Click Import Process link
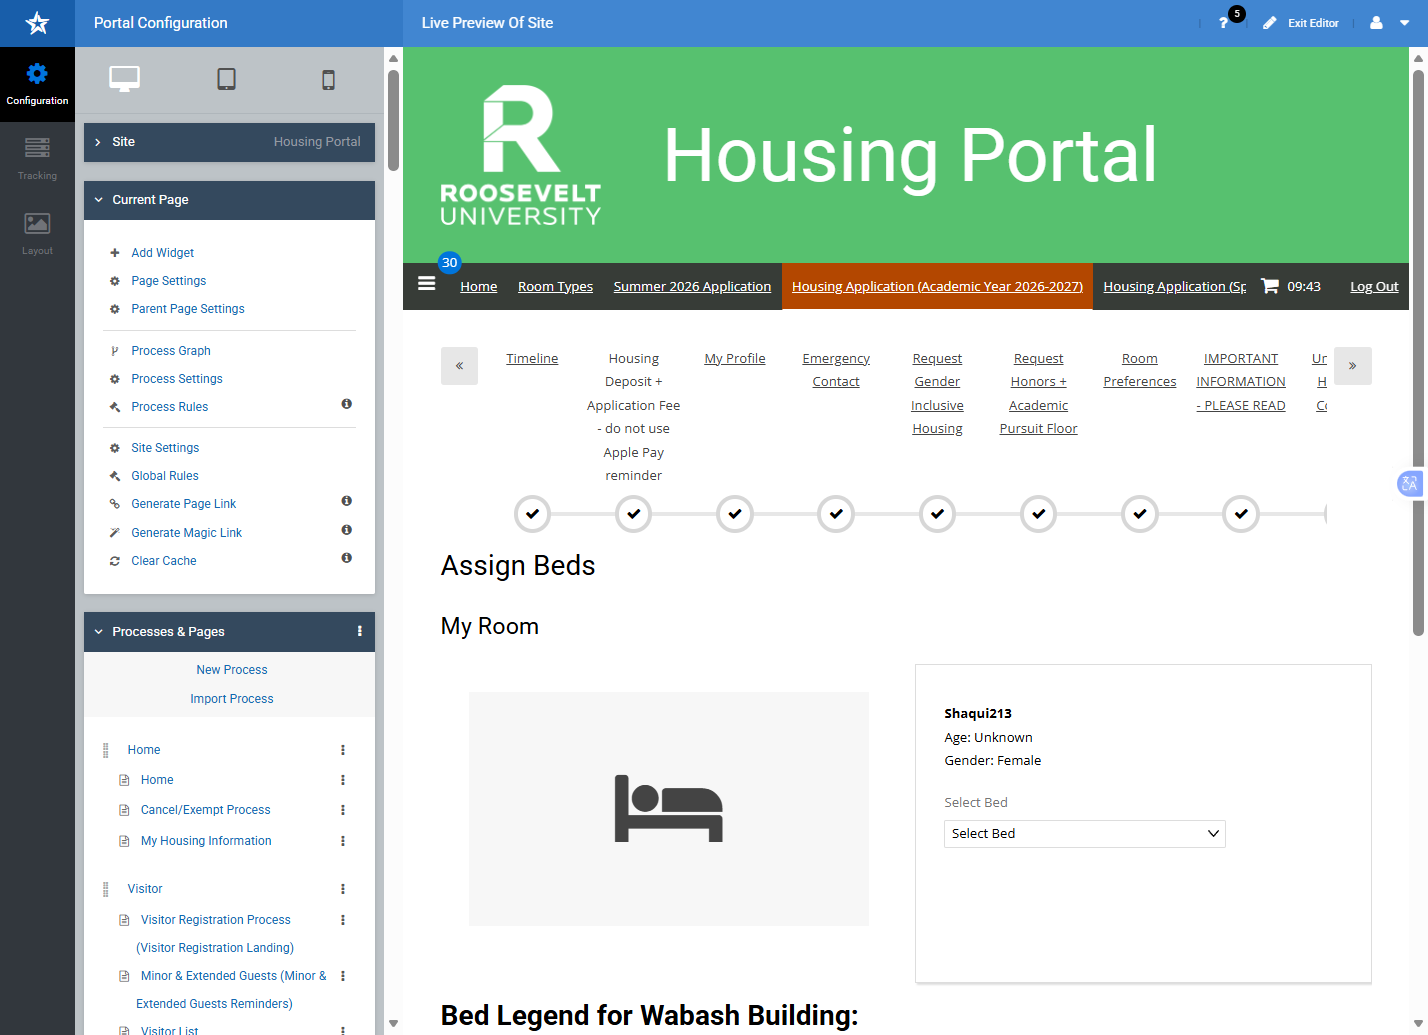The height and width of the screenshot is (1035, 1428). point(232,699)
